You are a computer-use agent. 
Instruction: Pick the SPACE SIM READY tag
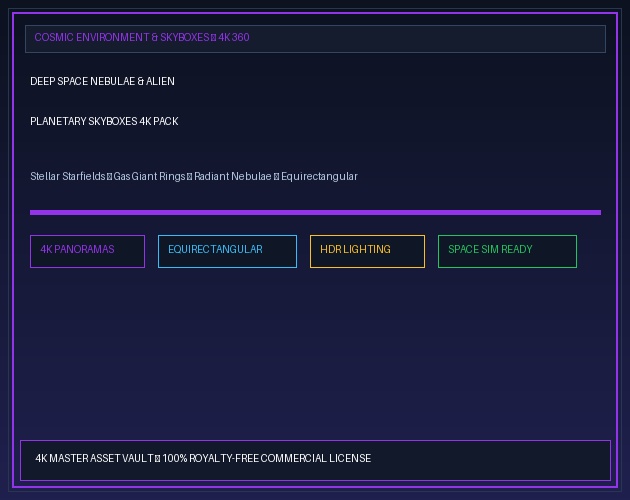(x=507, y=251)
